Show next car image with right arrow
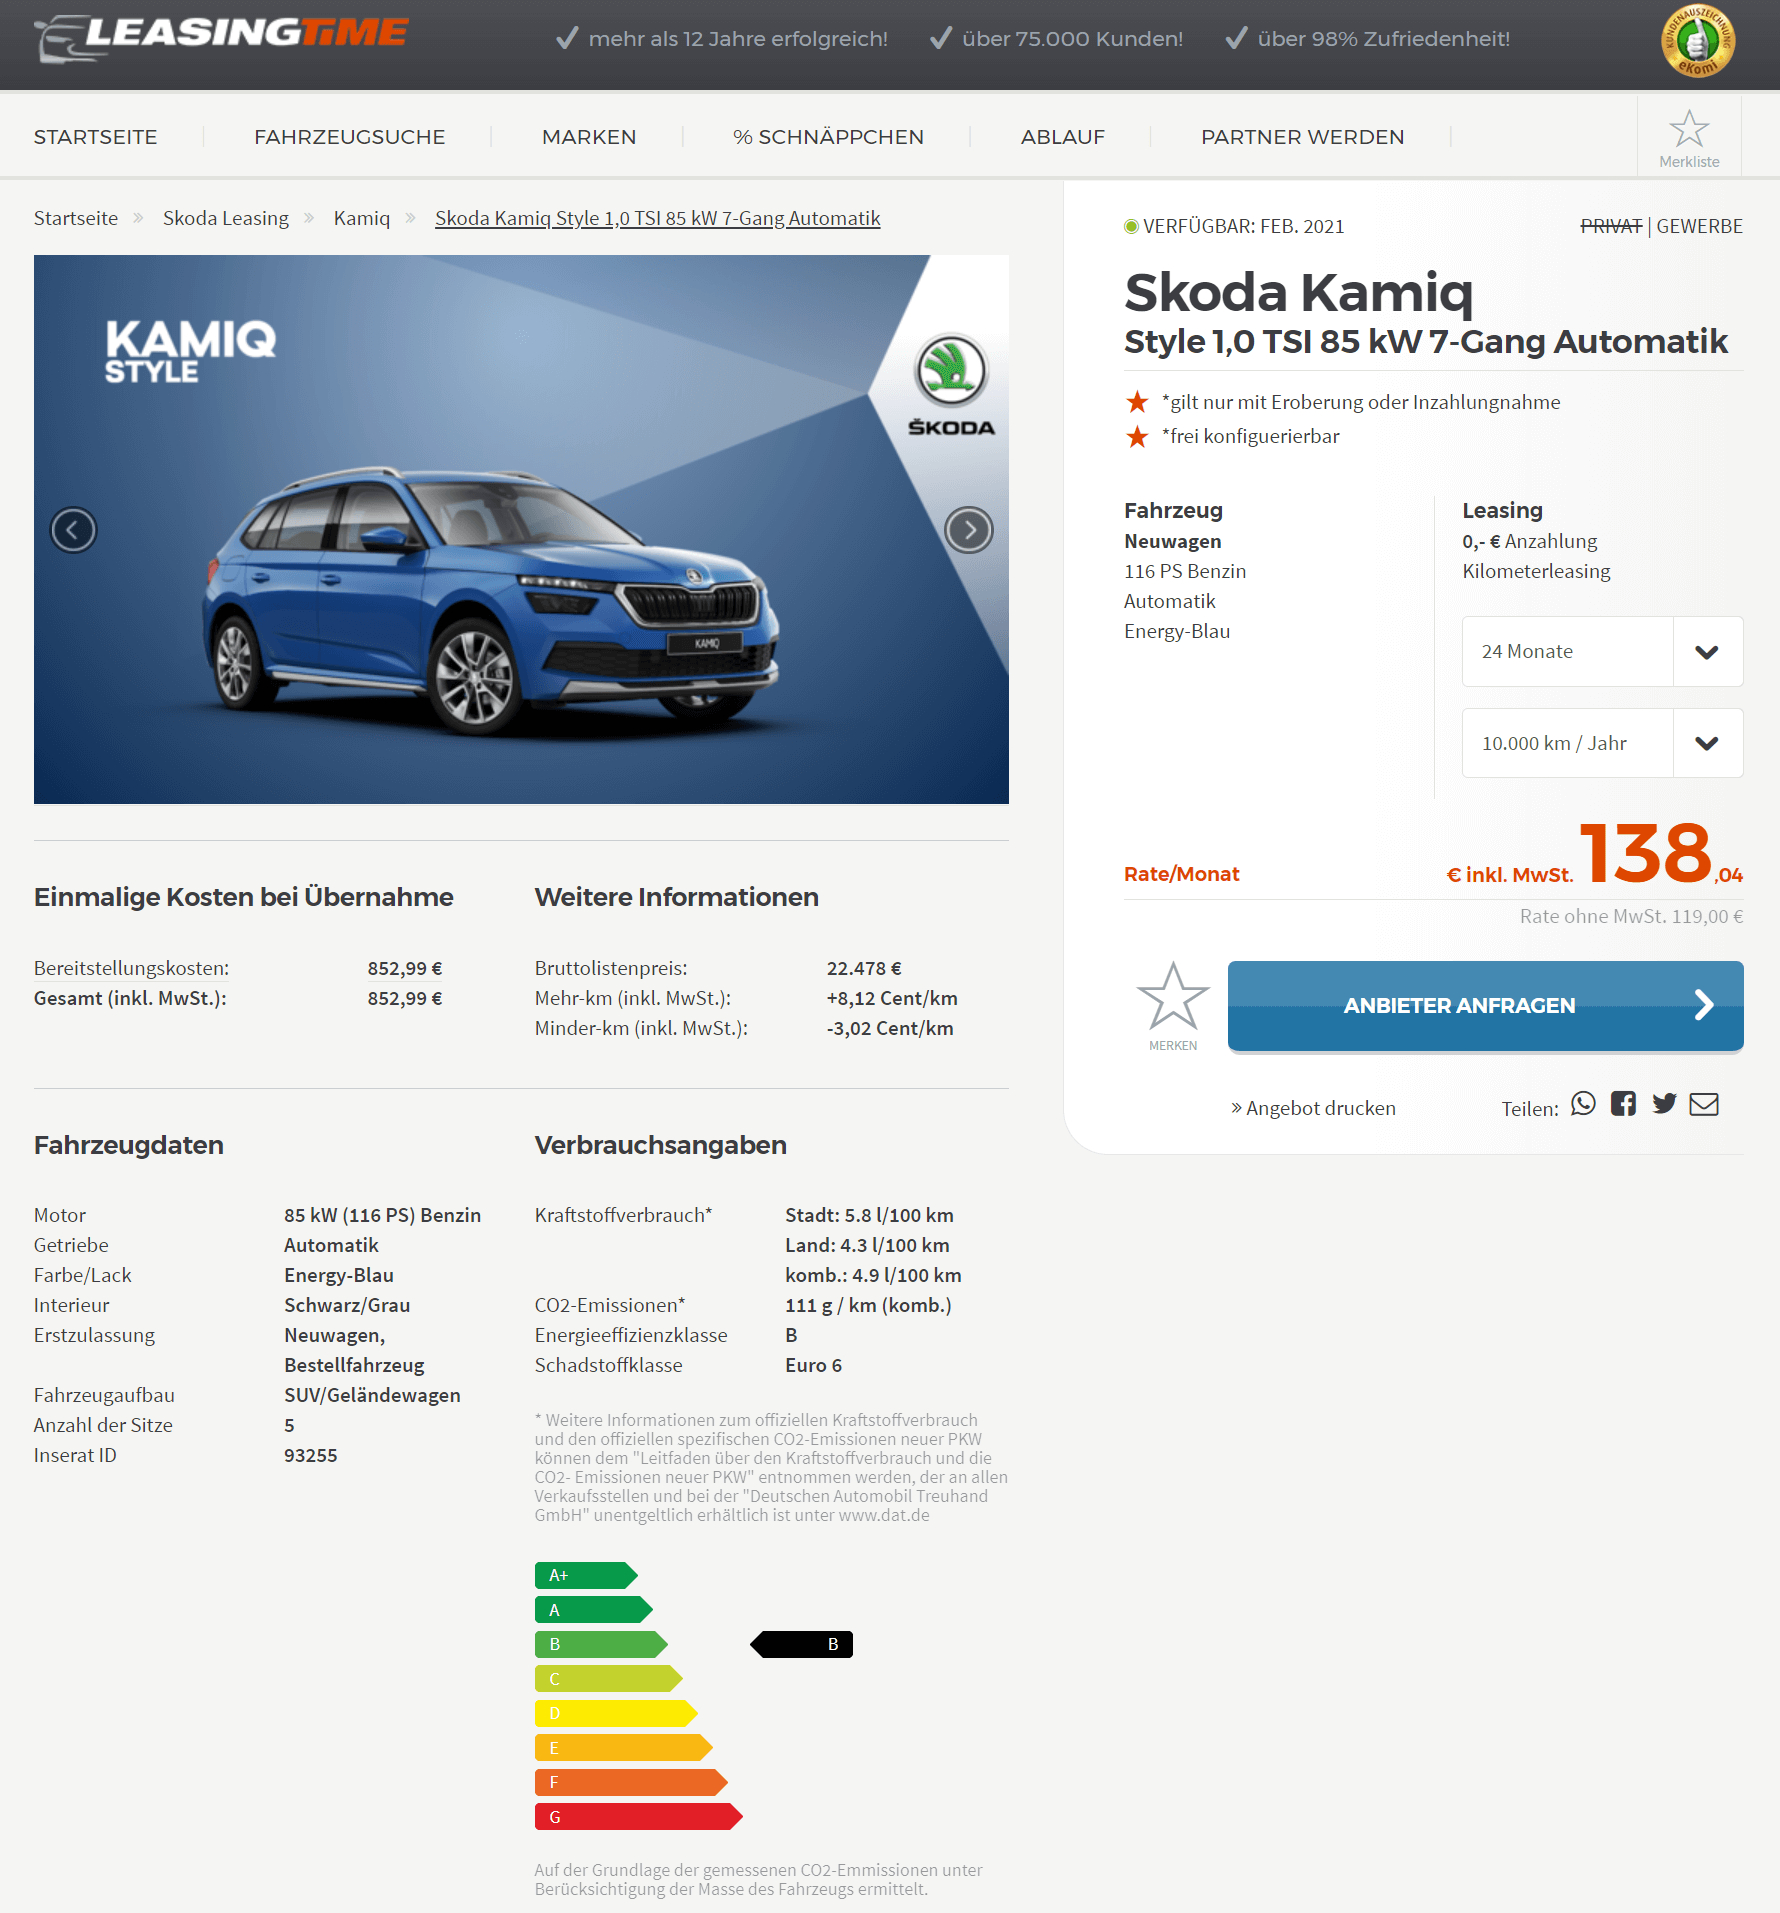 click(x=969, y=530)
